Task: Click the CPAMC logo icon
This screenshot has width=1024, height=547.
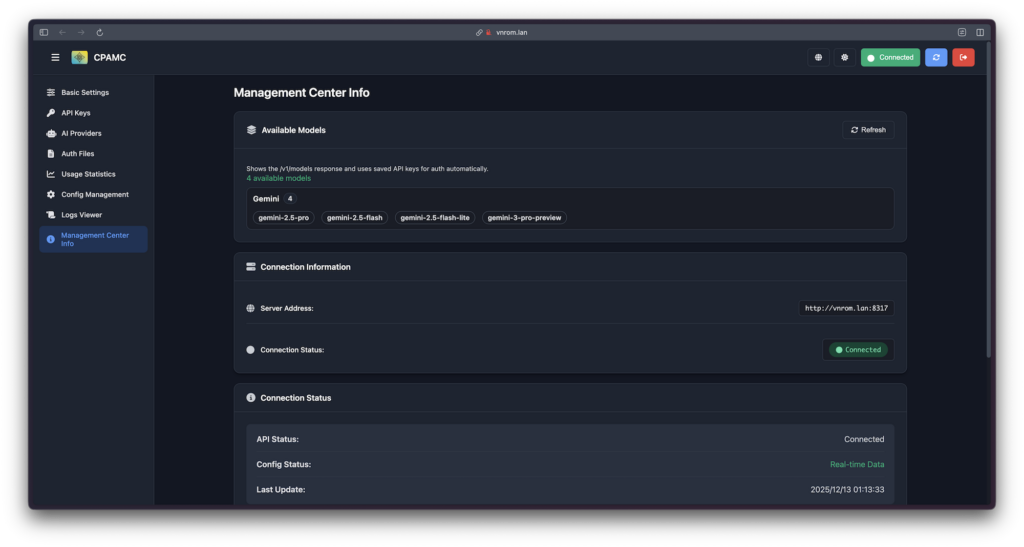Action: pyautogui.click(x=79, y=57)
